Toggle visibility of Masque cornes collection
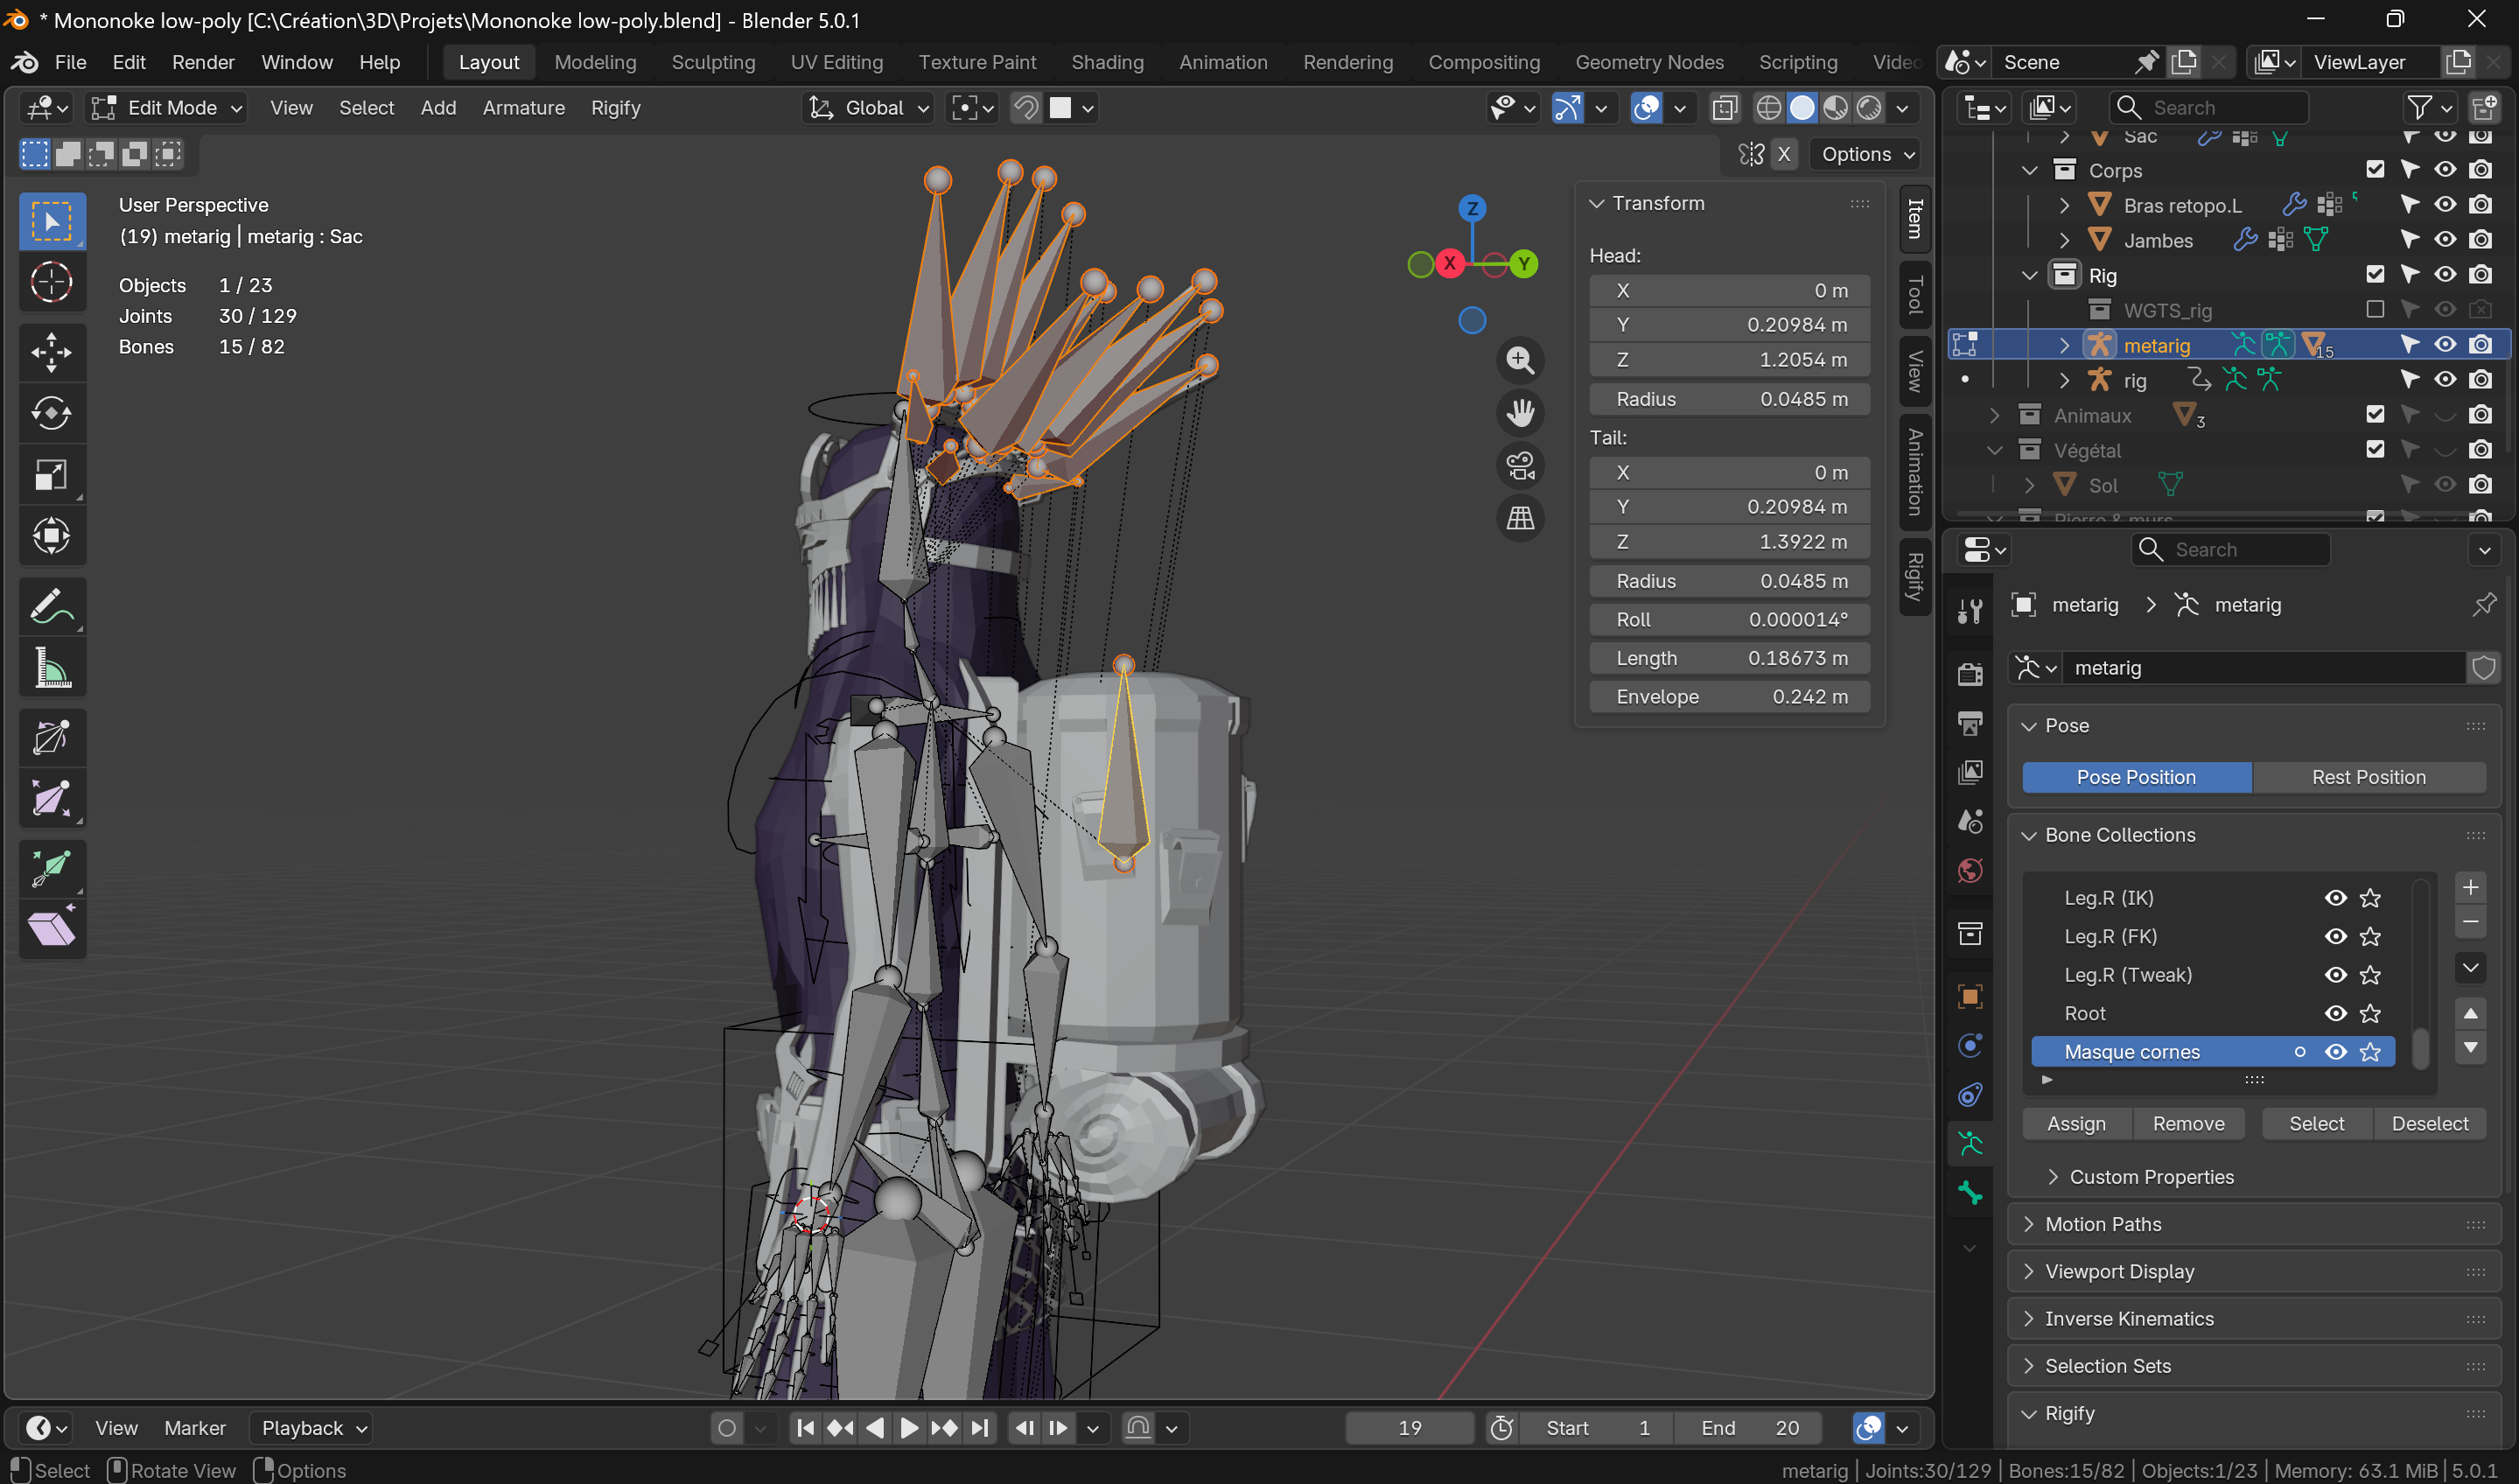This screenshot has width=2519, height=1484. coord(2335,1052)
